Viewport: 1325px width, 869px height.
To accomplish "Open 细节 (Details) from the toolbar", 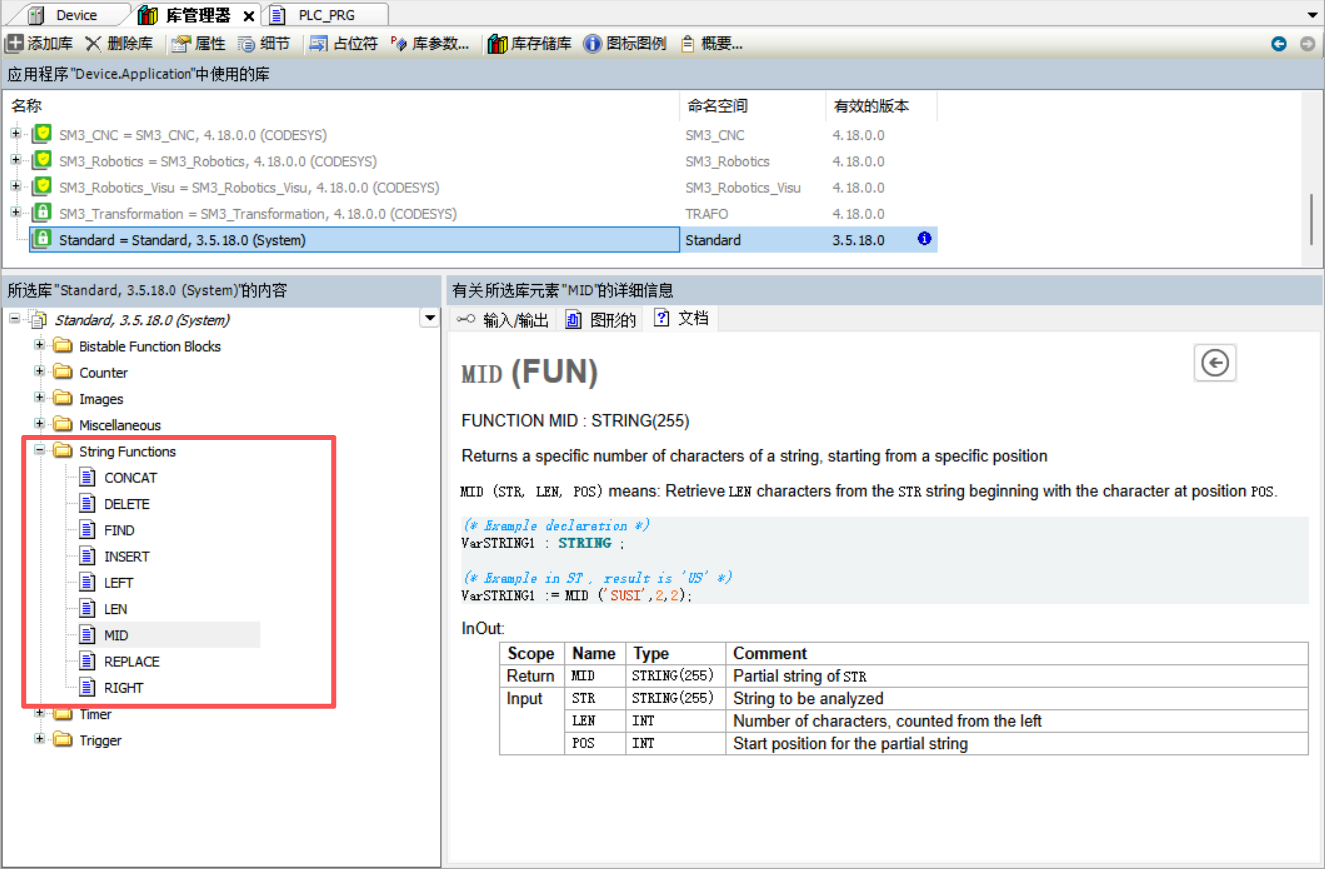I will [x=264, y=44].
